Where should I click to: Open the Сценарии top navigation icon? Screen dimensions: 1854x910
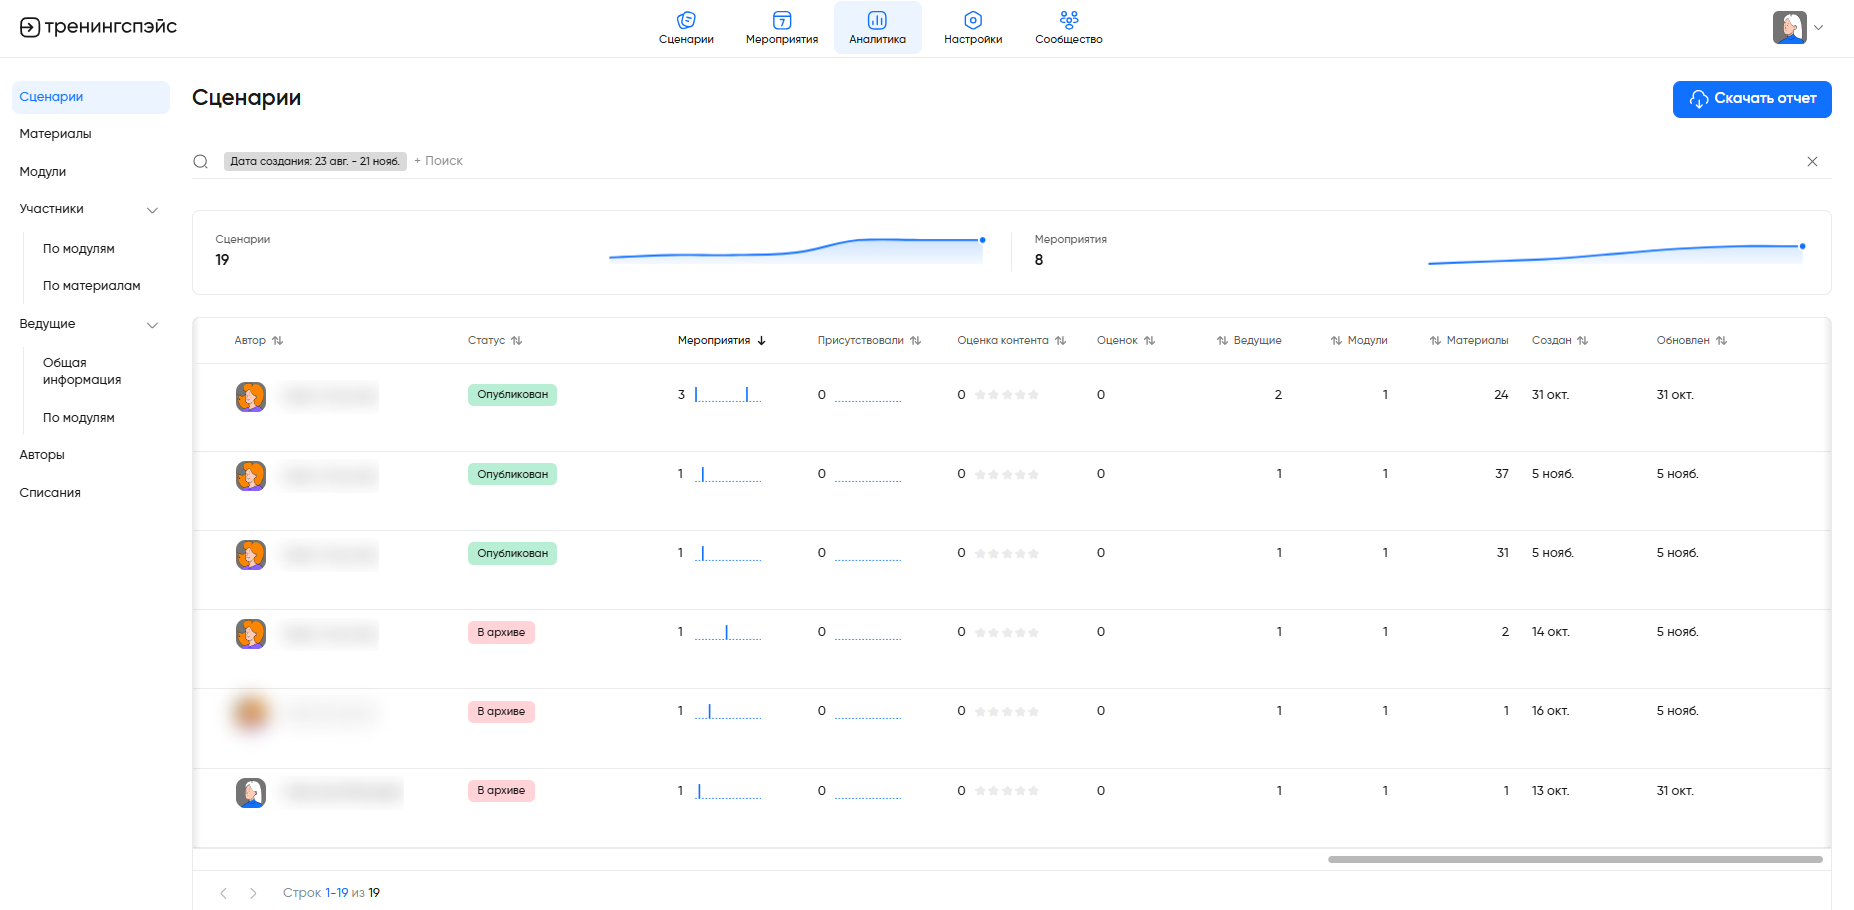[686, 20]
